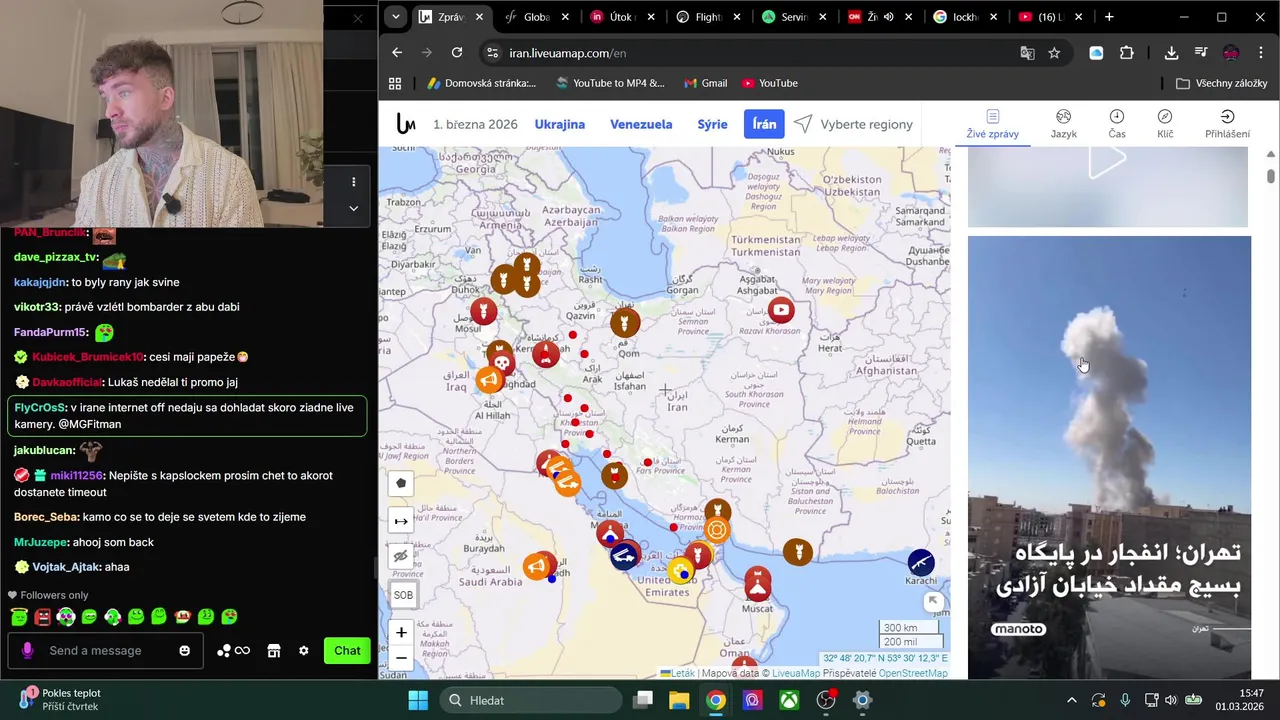
Task: Expand the chevron under stream options
Action: point(353,208)
